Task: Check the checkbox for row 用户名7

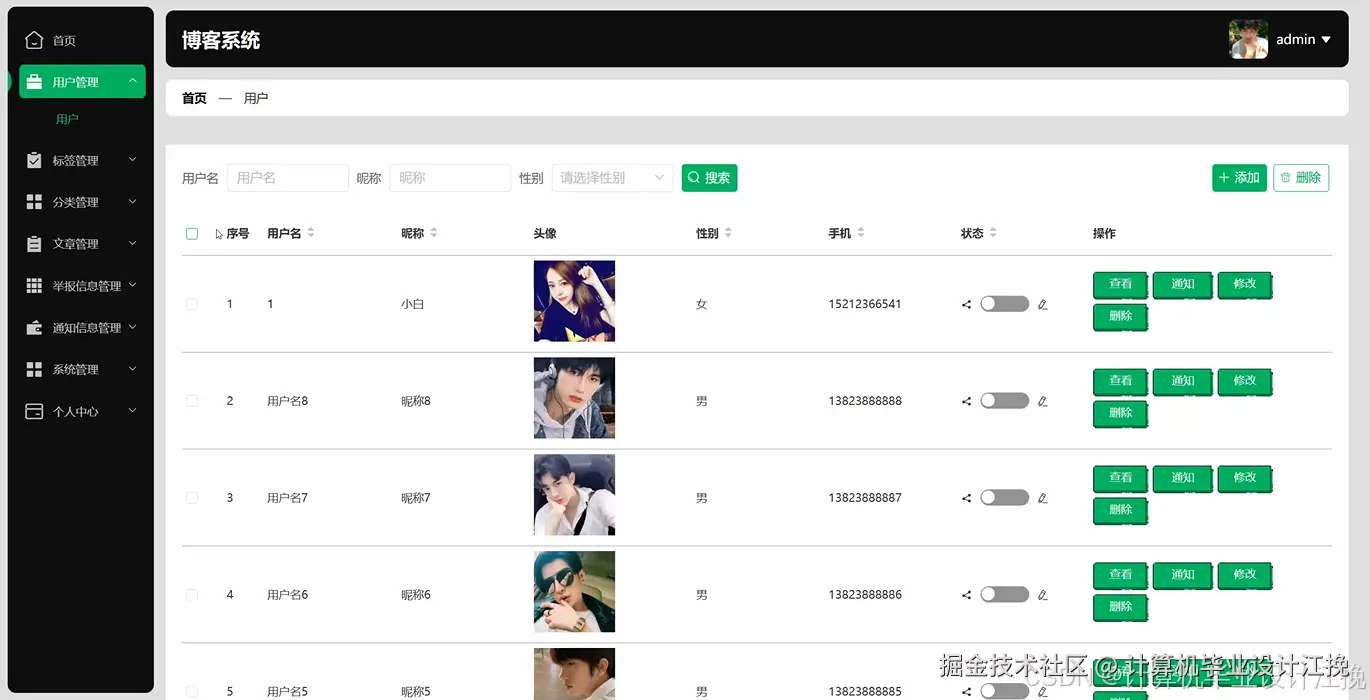Action: click(x=192, y=498)
